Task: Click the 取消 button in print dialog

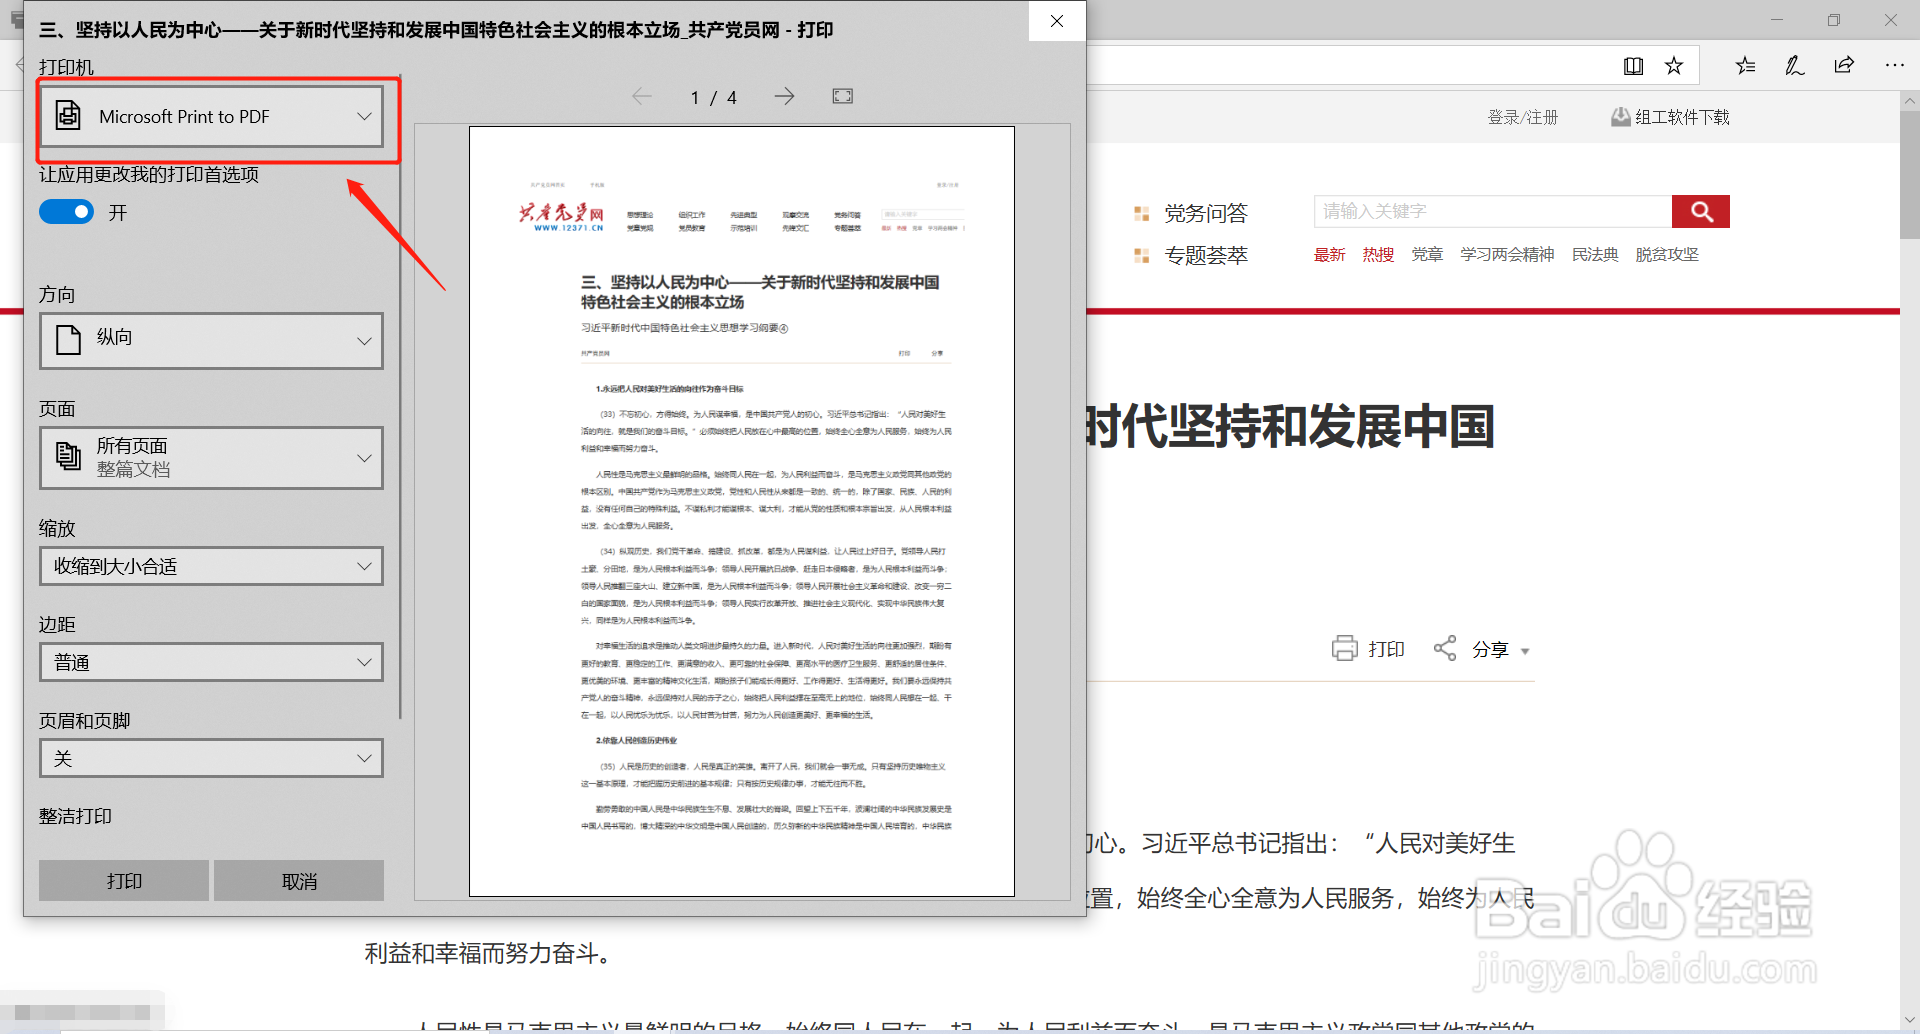Action: point(299,881)
